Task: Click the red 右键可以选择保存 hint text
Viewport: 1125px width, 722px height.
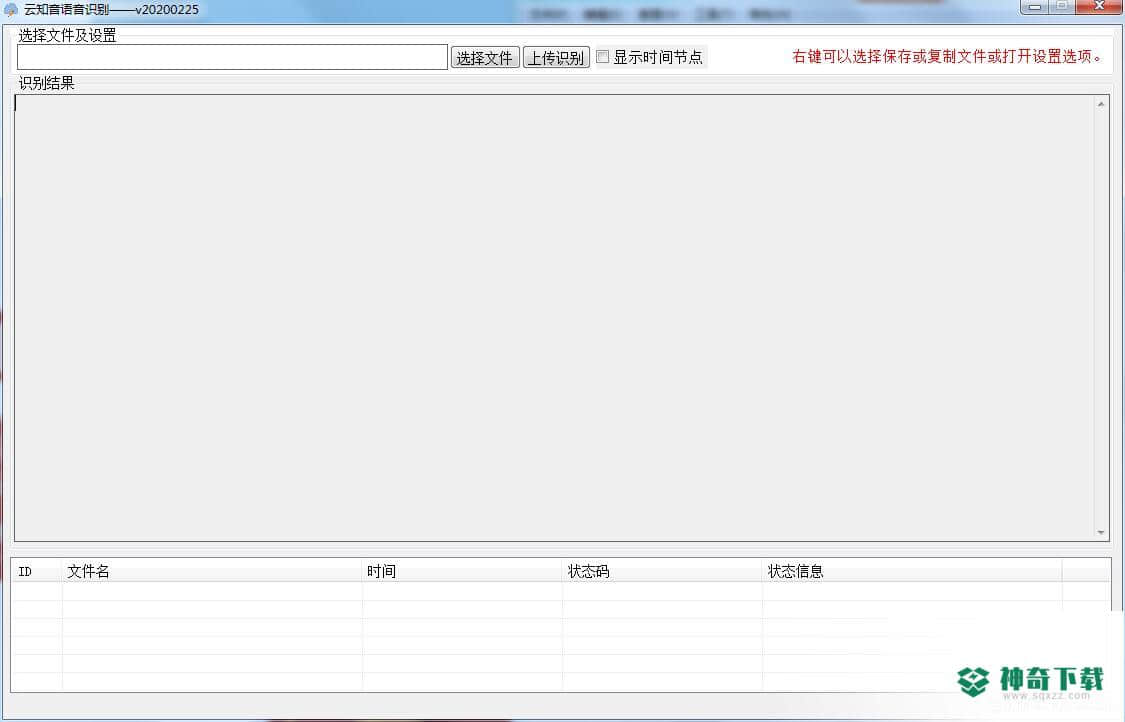Action: (947, 57)
